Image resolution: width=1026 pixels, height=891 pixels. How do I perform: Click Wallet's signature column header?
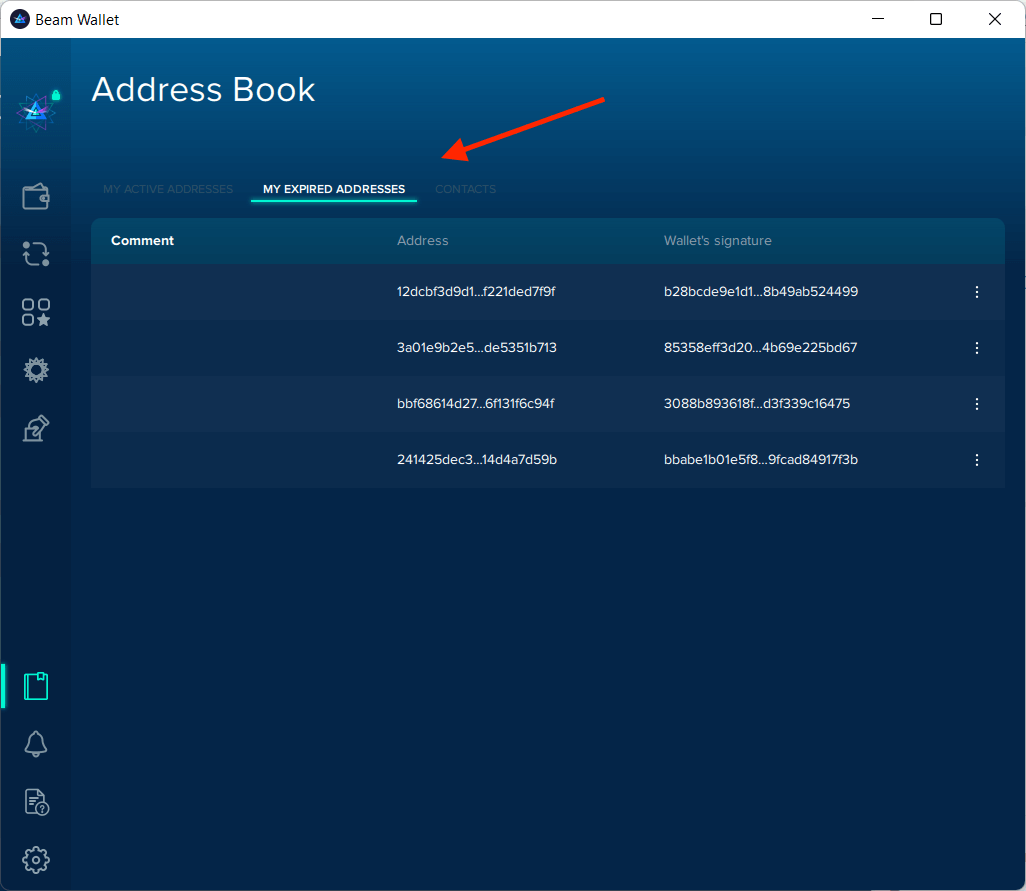[x=717, y=241]
